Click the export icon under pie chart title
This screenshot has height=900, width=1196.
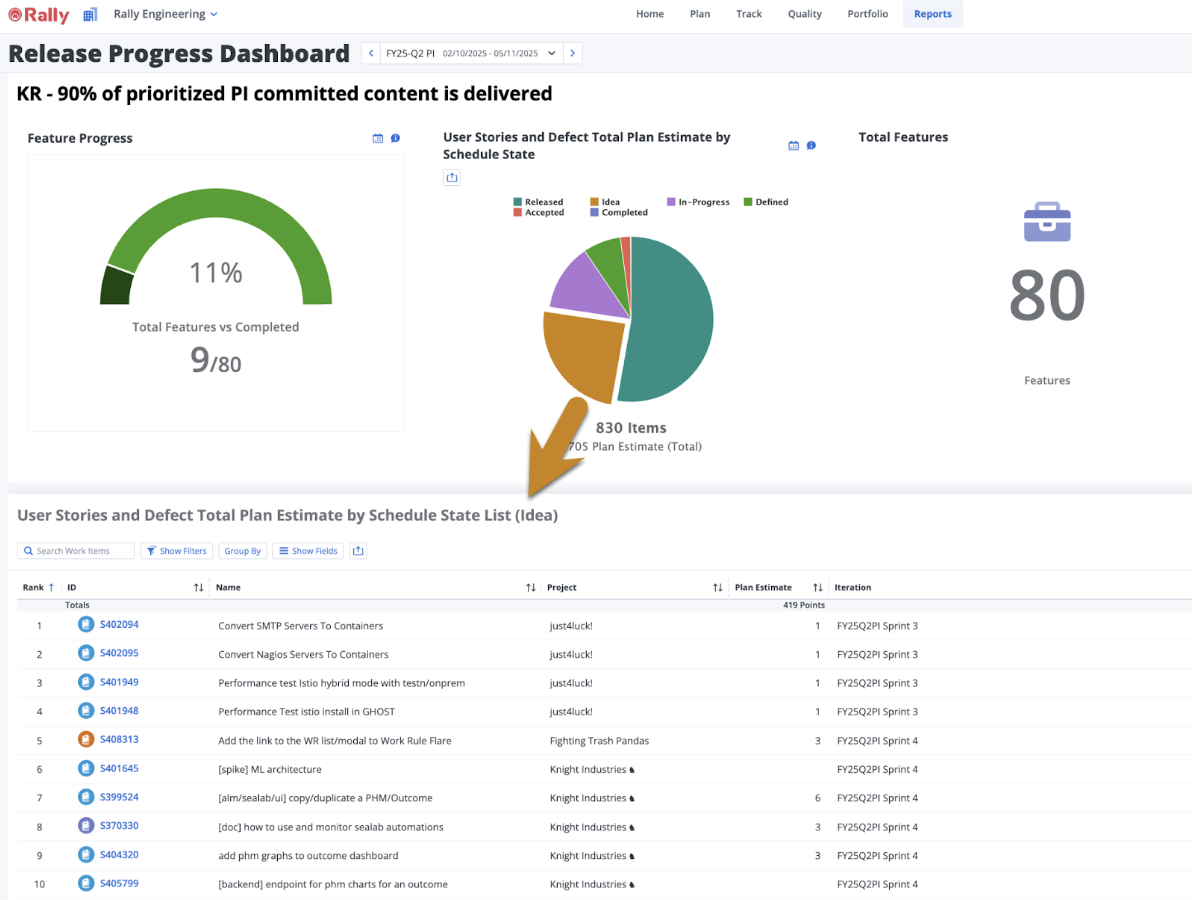452,178
